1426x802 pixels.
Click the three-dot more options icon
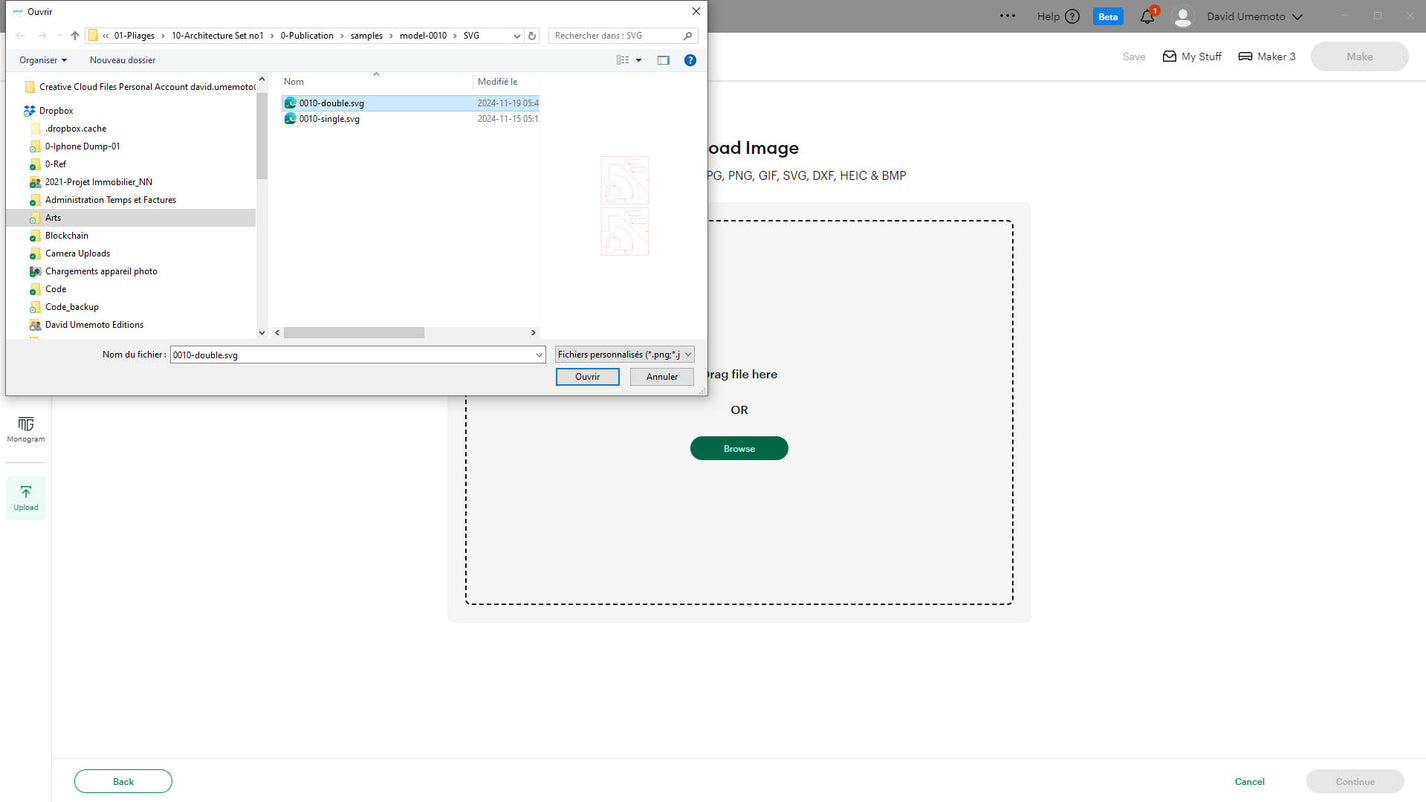[1007, 16]
